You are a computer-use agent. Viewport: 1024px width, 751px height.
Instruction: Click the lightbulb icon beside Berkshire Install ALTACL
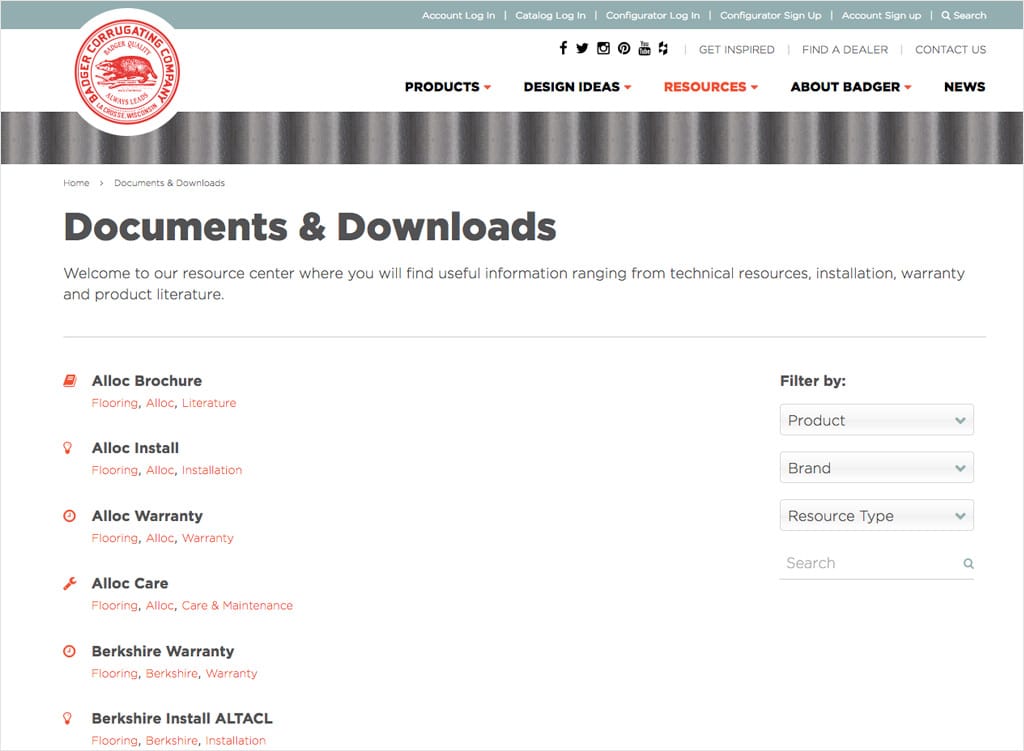[x=67, y=718]
